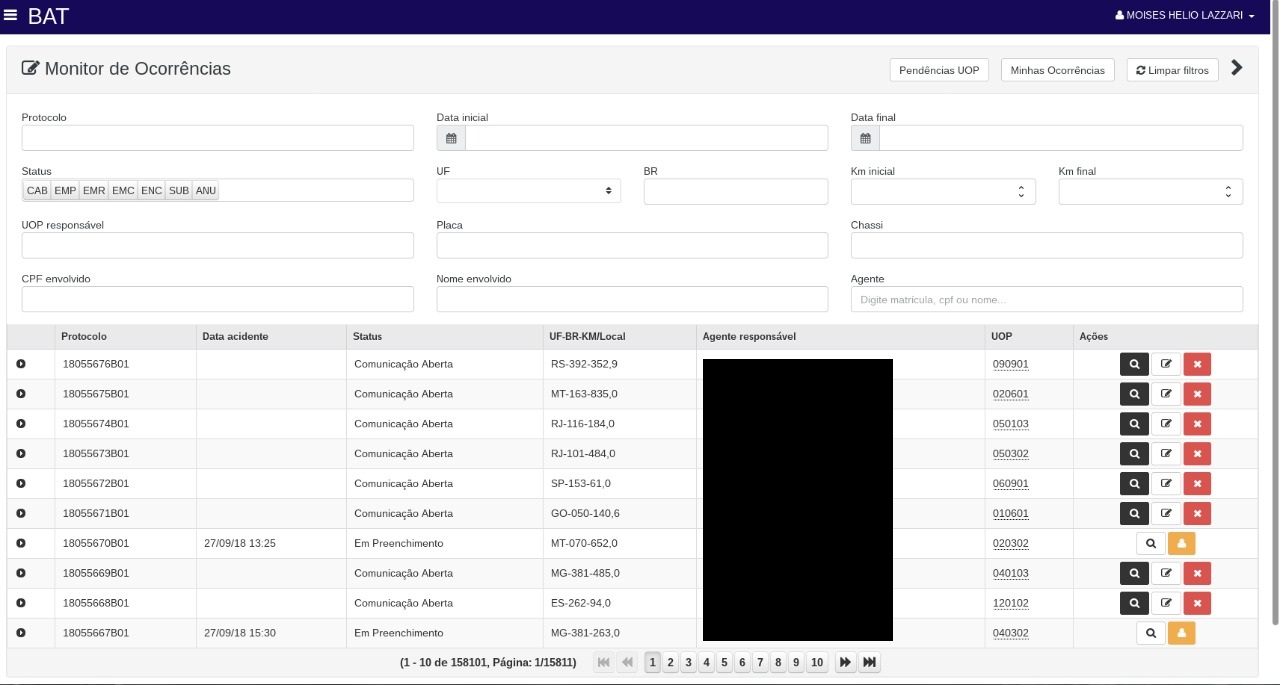
Task: Edit occurrence 18055671B01
Action: pos(1166,514)
